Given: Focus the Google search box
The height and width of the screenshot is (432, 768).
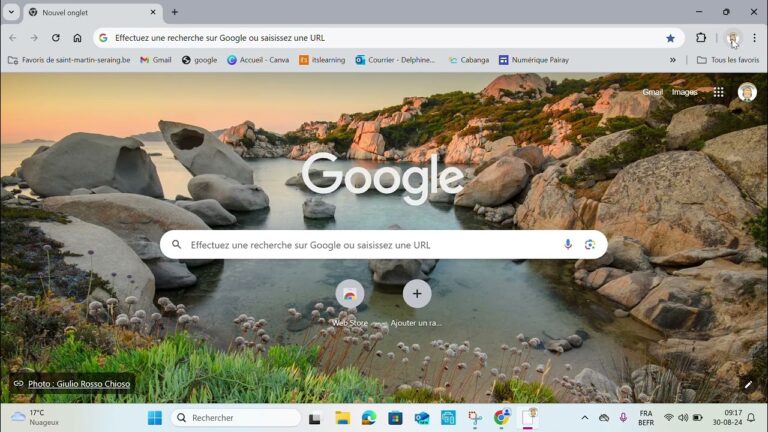Looking at the screenshot, I should coord(384,244).
